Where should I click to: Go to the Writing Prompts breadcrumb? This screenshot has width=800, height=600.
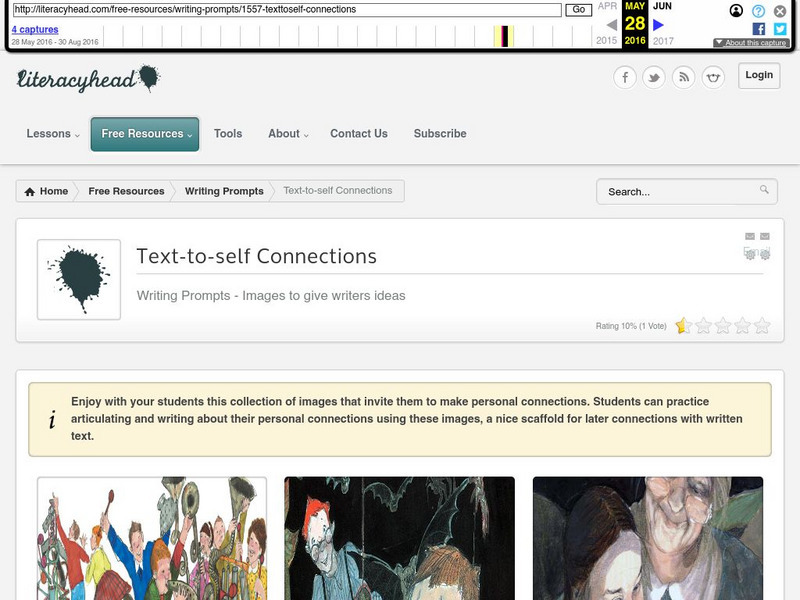(224, 191)
